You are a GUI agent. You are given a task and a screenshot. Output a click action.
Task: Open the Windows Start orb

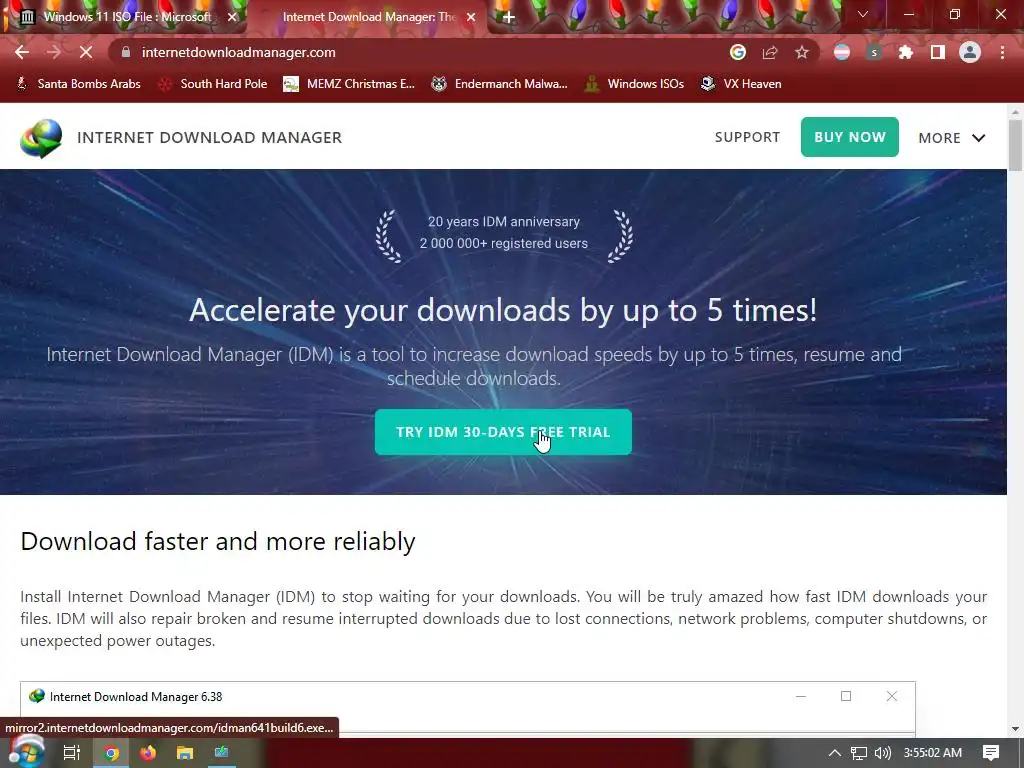pyautogui.click(x=26, y=752)
